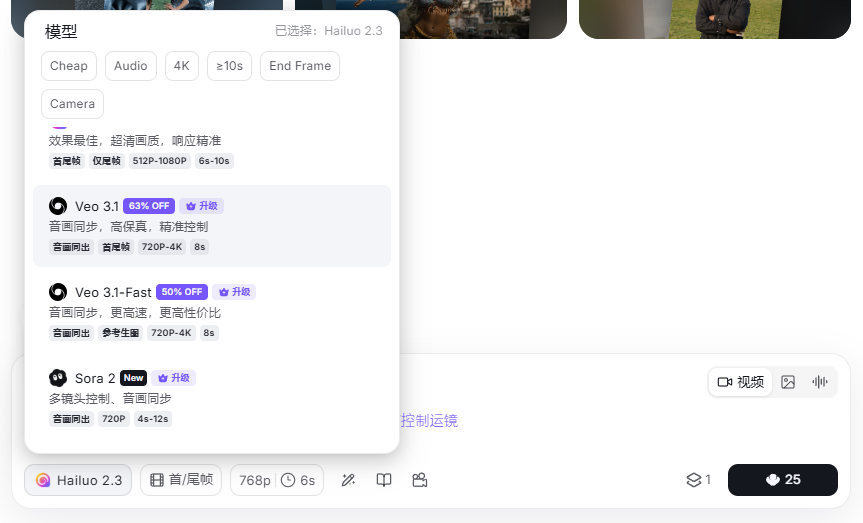Screen dimensions: 863x523
Task: Click the generate button showing 25 credits
Action: coord(783,480)
